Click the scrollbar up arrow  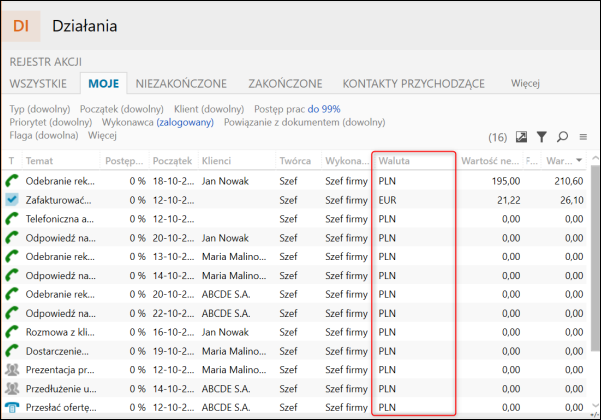click(x=595, y=158)
